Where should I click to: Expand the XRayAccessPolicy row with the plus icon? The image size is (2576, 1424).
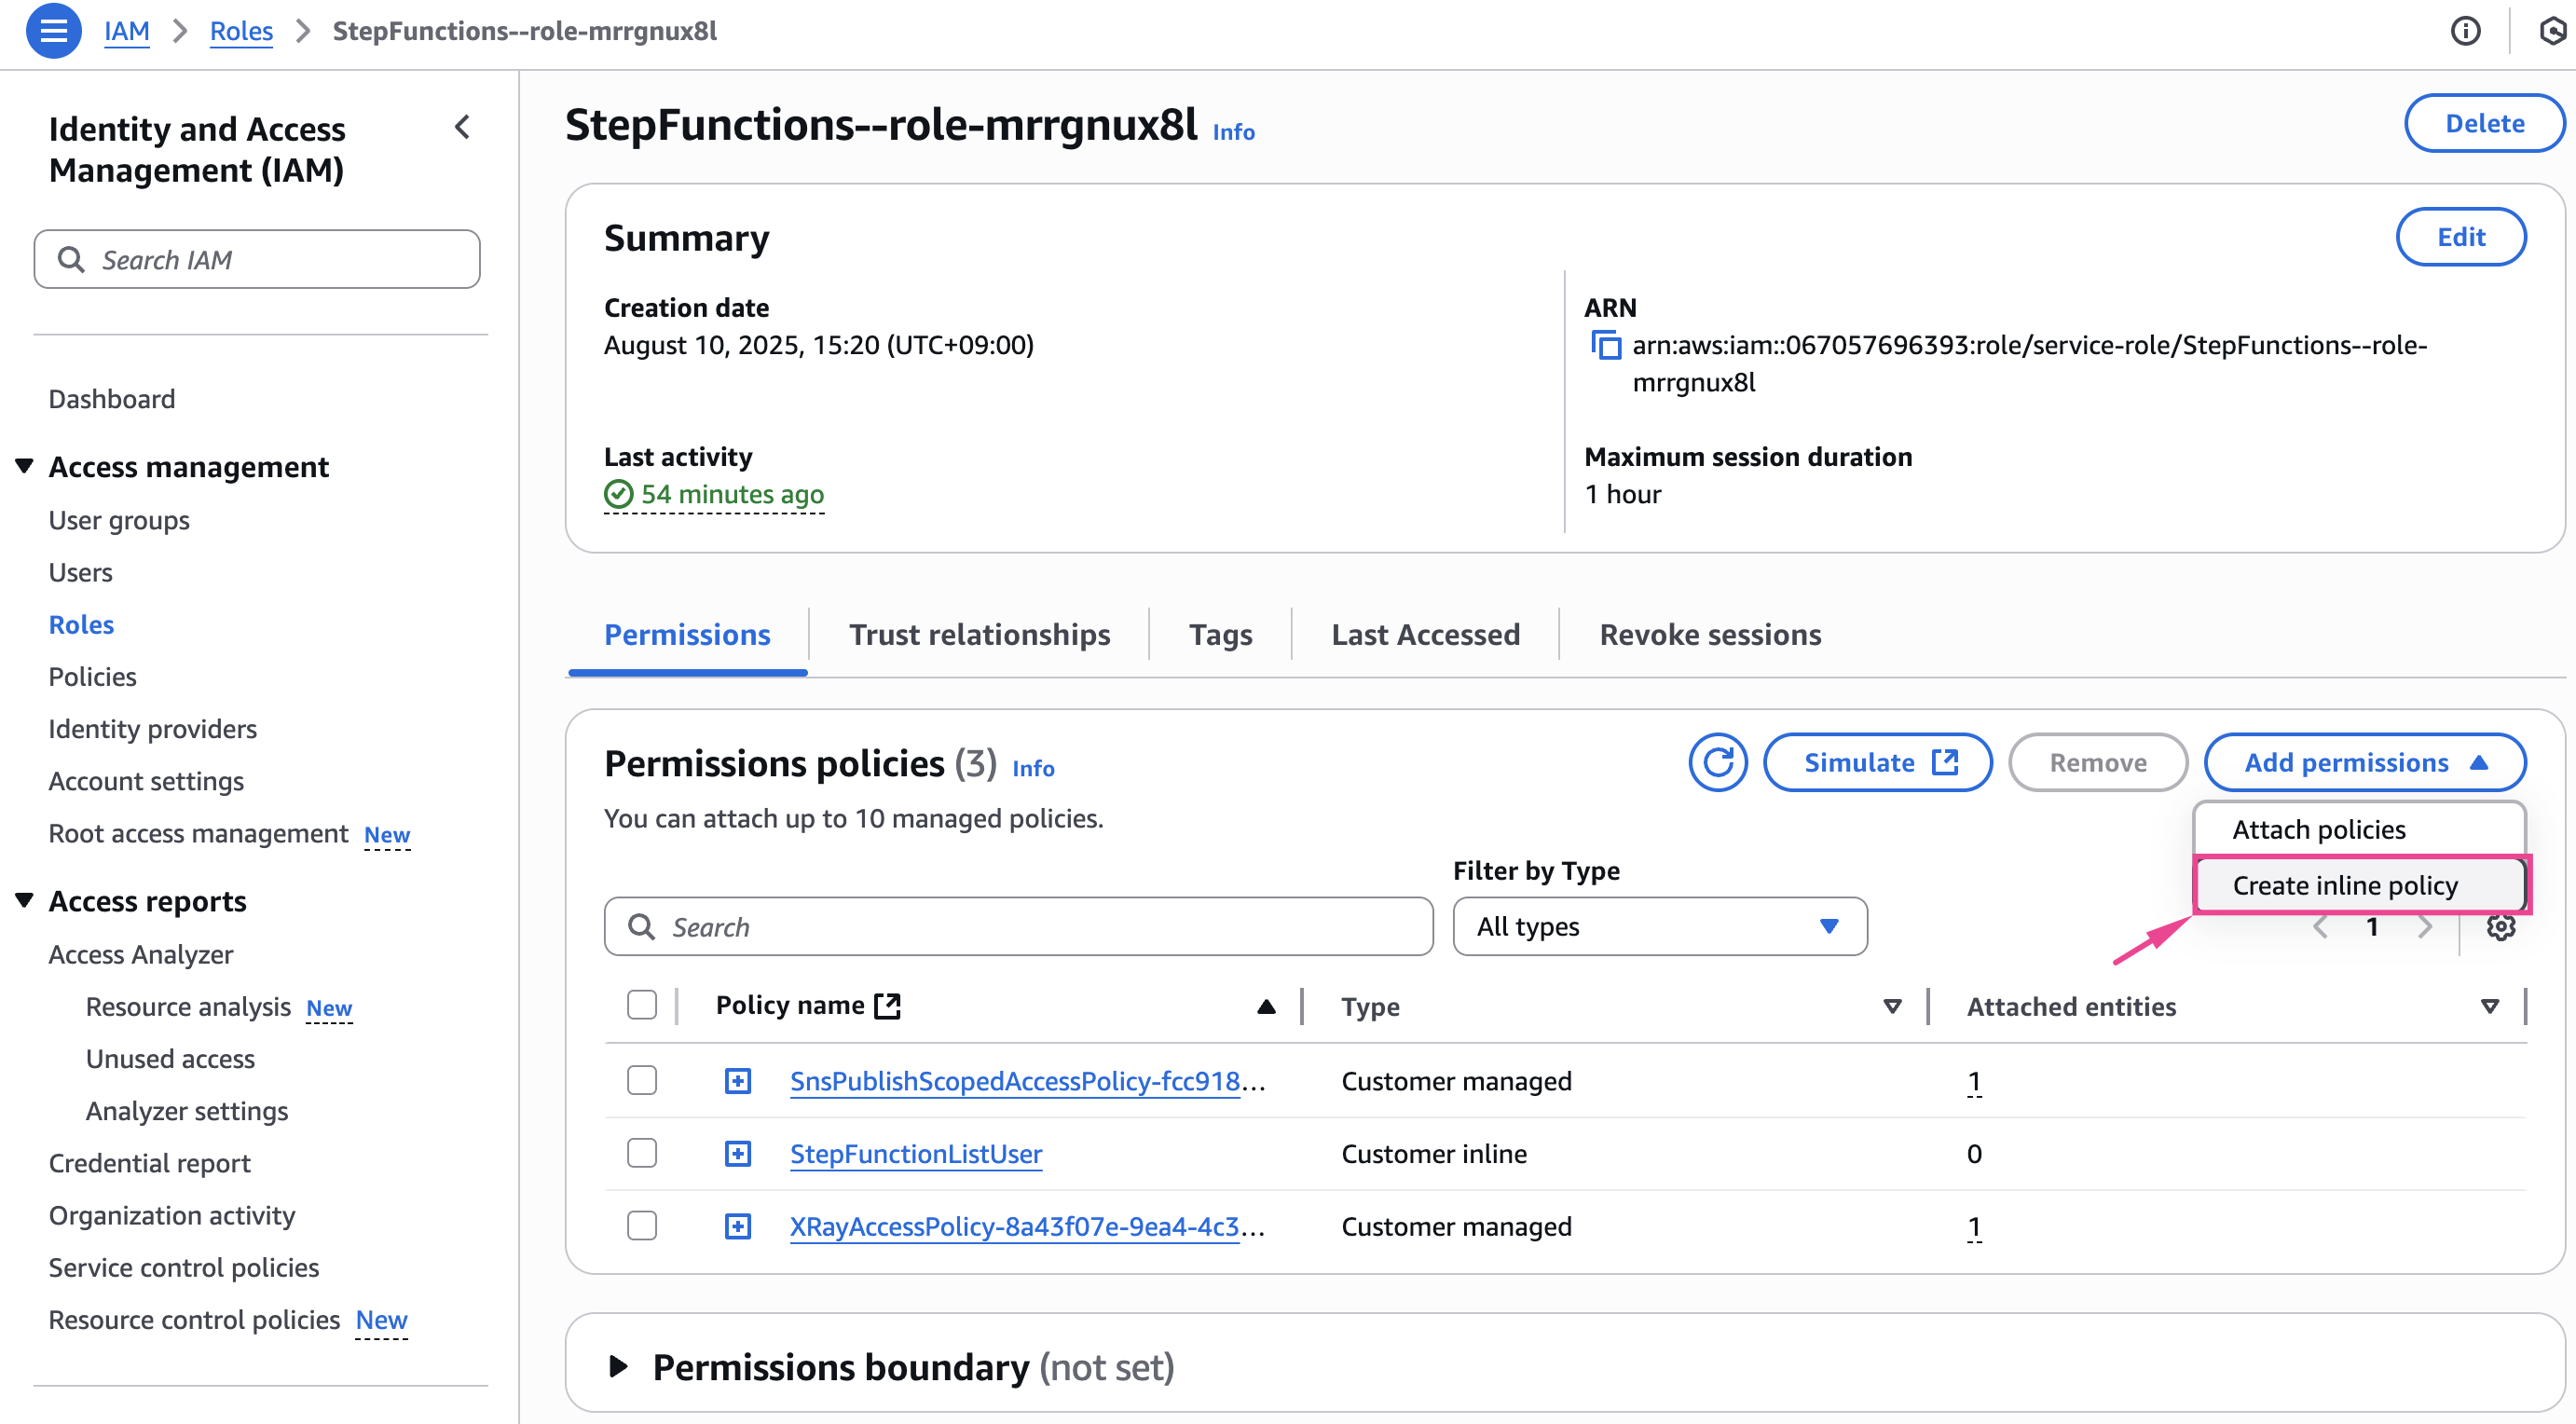pos(738,1226)
